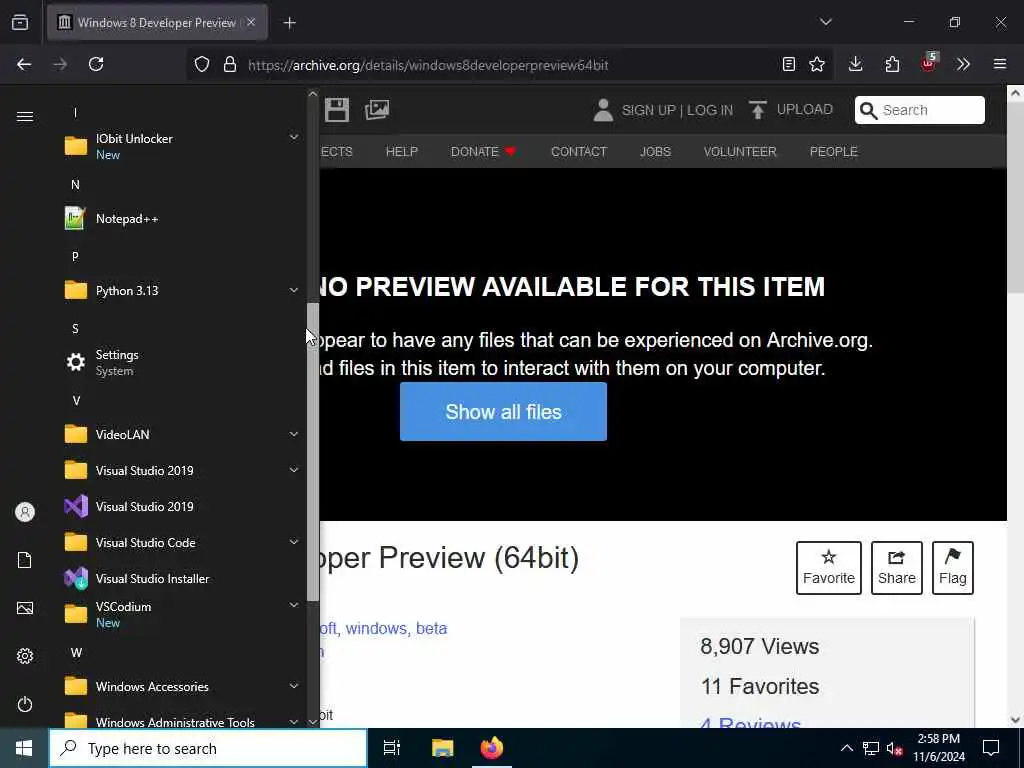Open a new browser tab

[x=290, y=23]
